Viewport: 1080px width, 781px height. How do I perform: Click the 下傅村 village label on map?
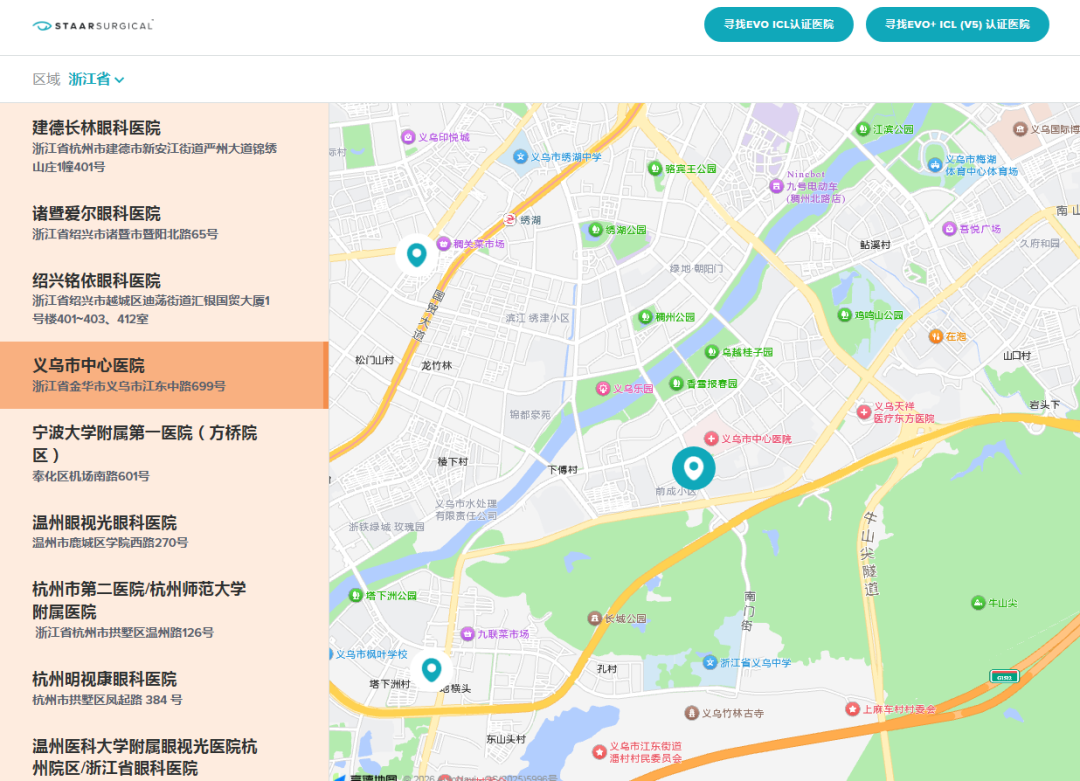click(563, 470)
